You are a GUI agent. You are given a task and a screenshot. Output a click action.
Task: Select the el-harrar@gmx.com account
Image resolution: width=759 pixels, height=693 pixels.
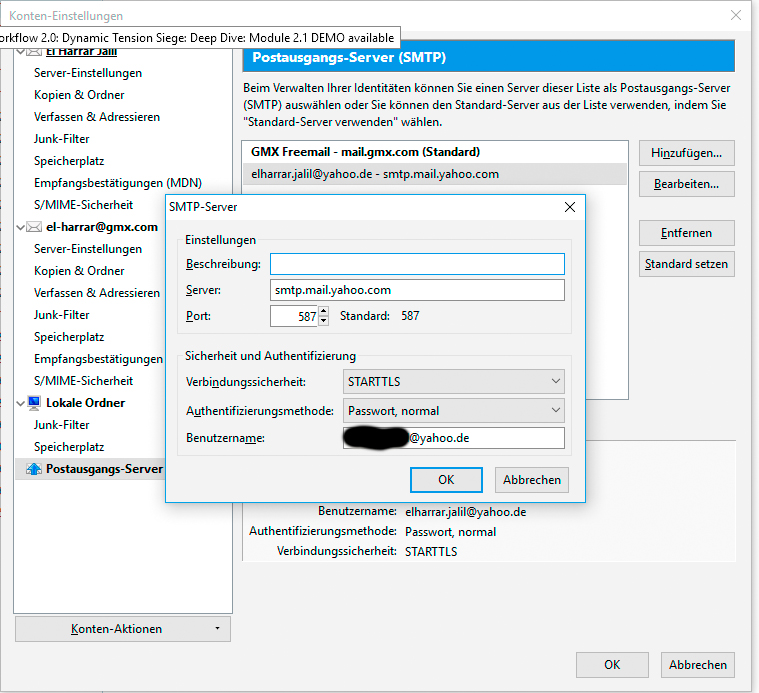[102, 227]
